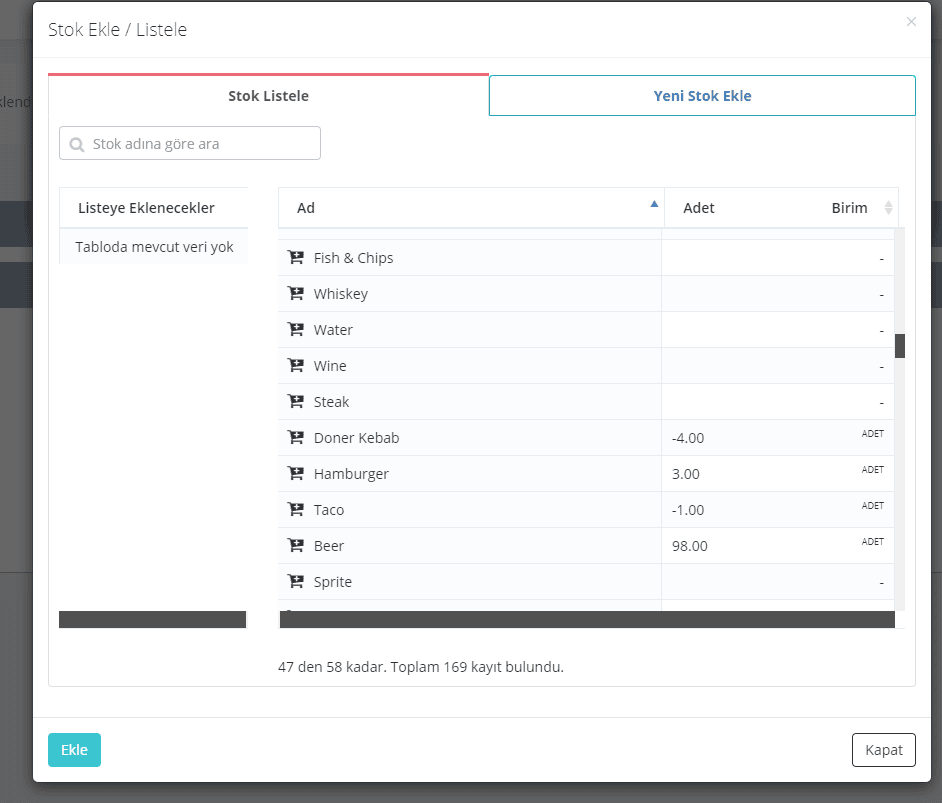The image size is (942, 803).
Task: Click the cart icon beside Steak
Action: click(x=296, y=402)
